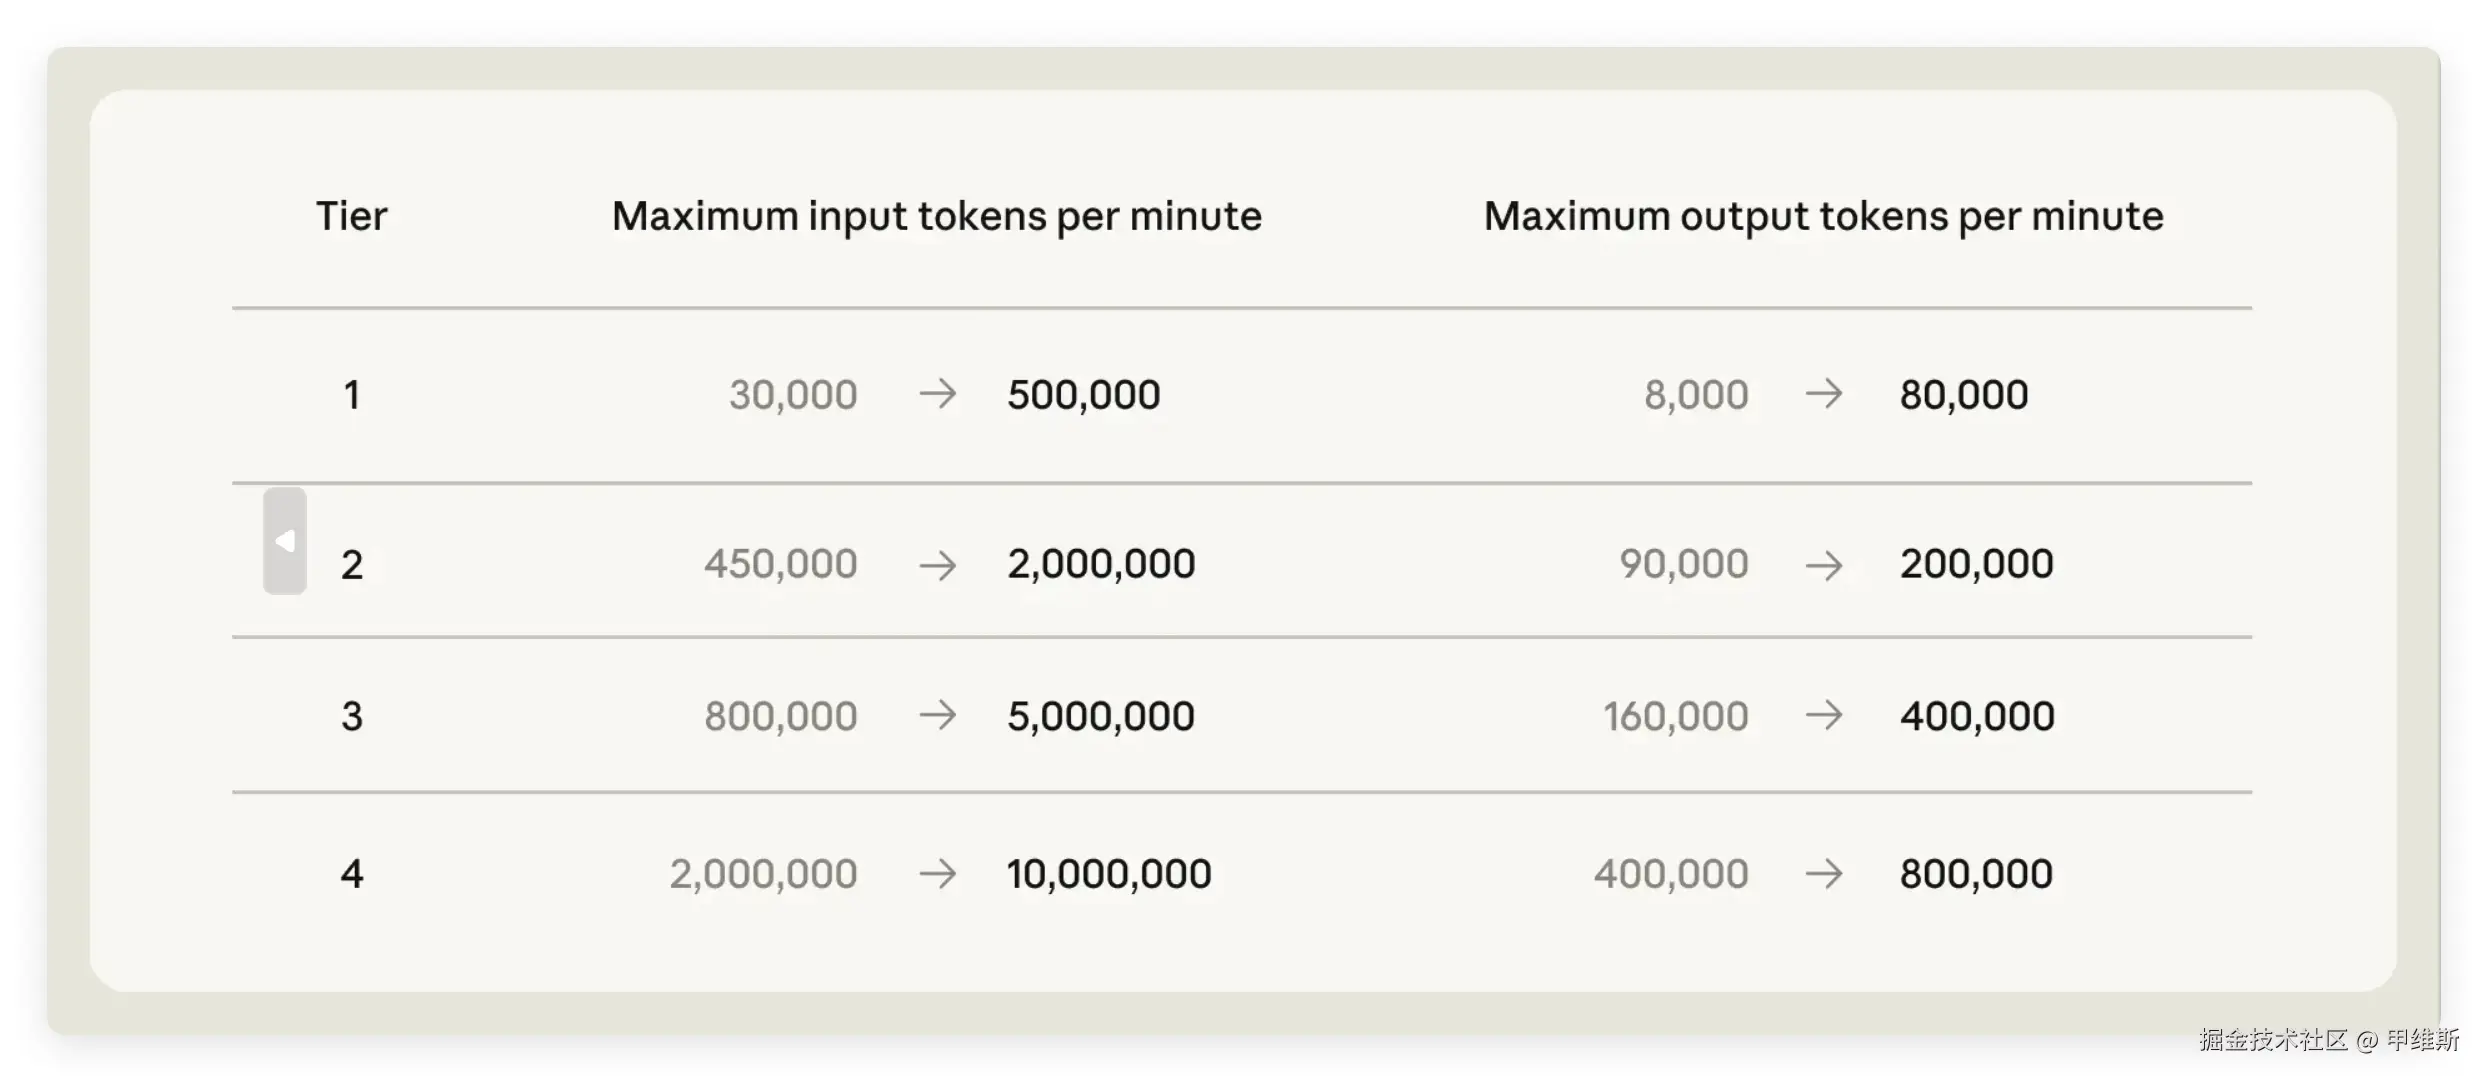Click the arrow between 800,000 and 5,000,000
The width and height of the screenshot is (2488, 1082).
pyautogui.click(x=937, y=715)
